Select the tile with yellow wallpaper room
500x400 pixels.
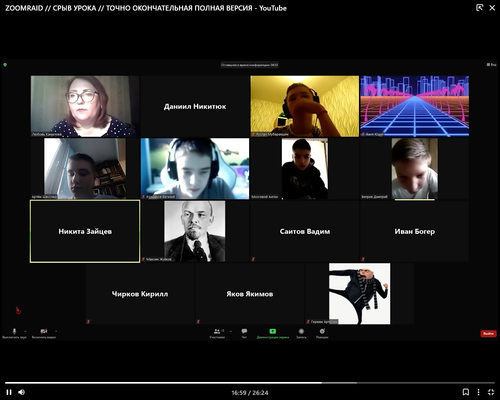coord(305,106)
